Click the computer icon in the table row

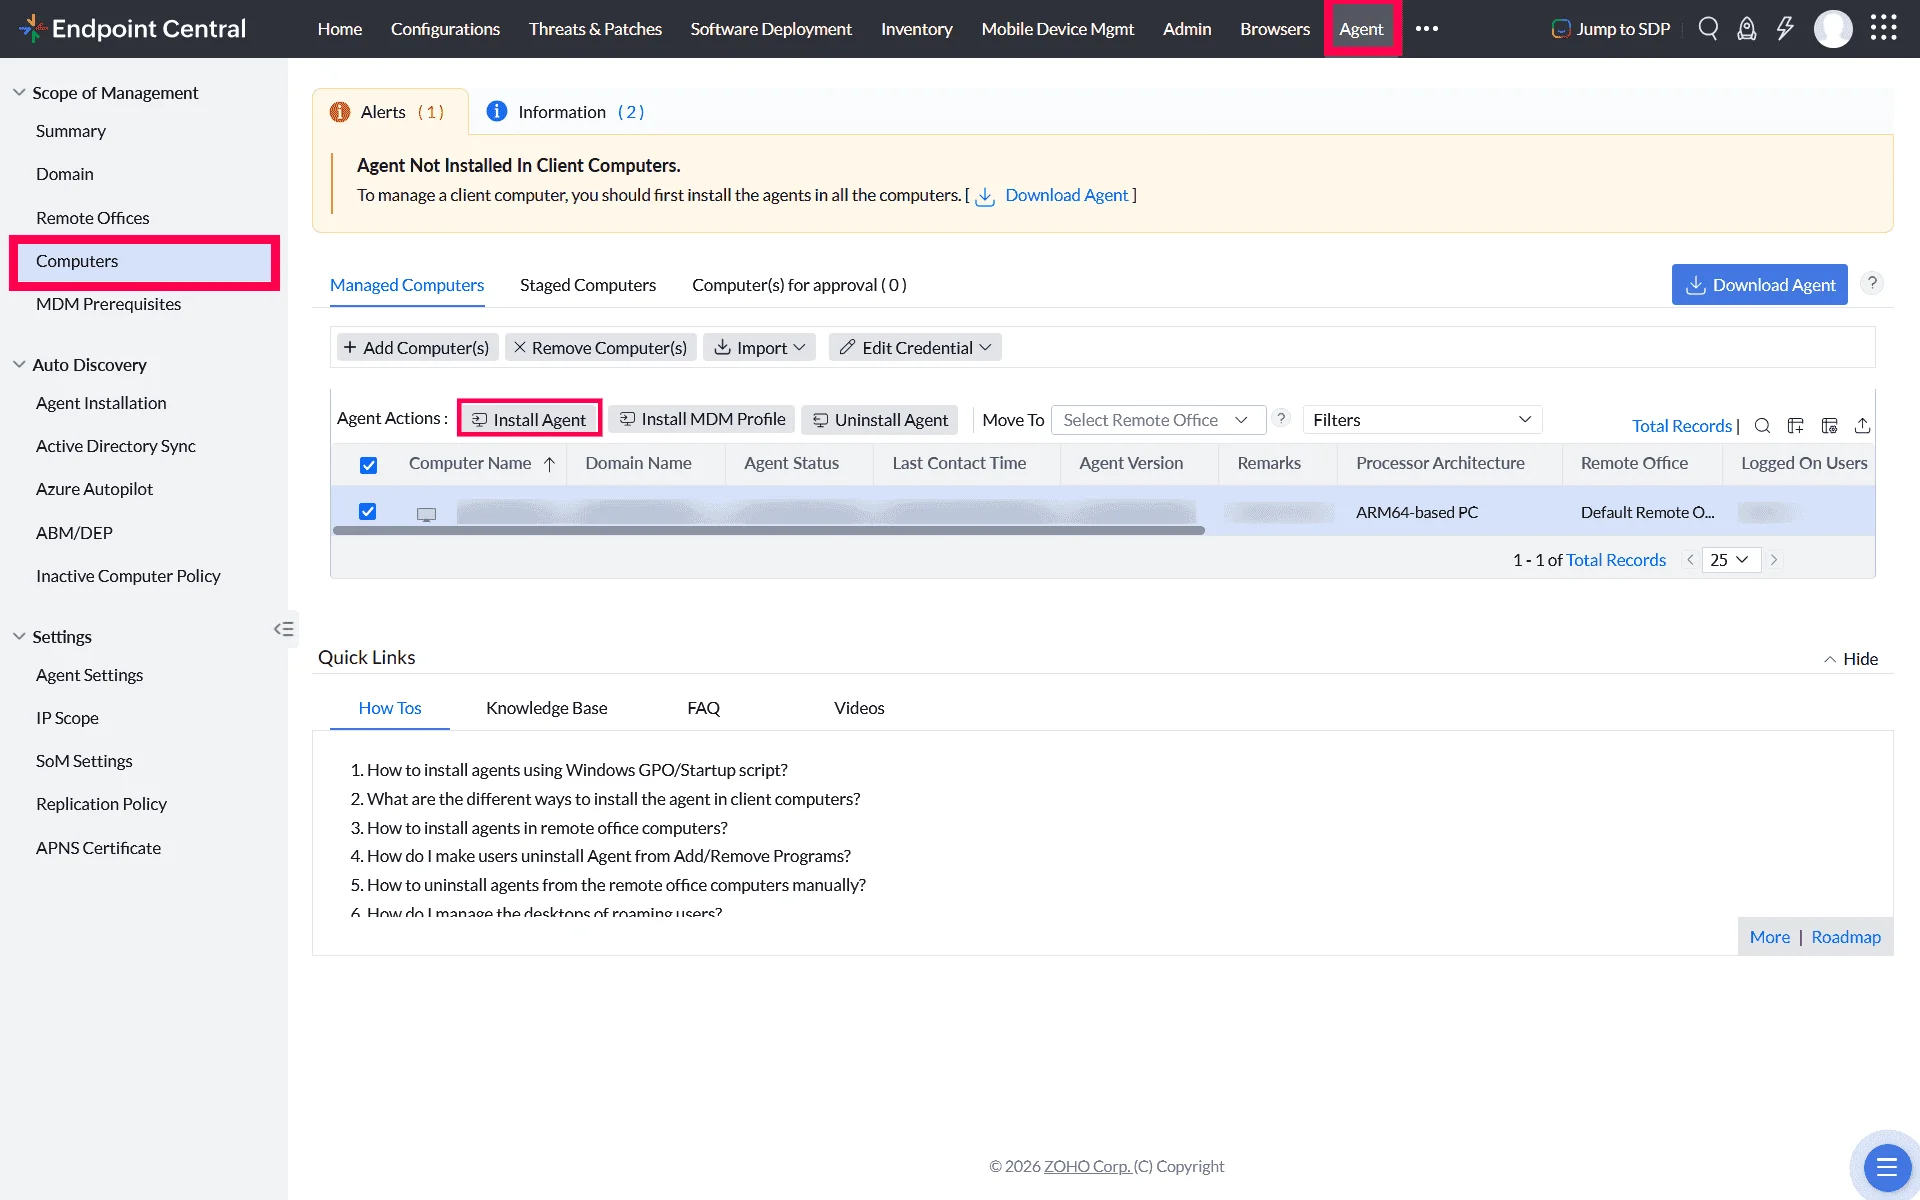(427, 514)
